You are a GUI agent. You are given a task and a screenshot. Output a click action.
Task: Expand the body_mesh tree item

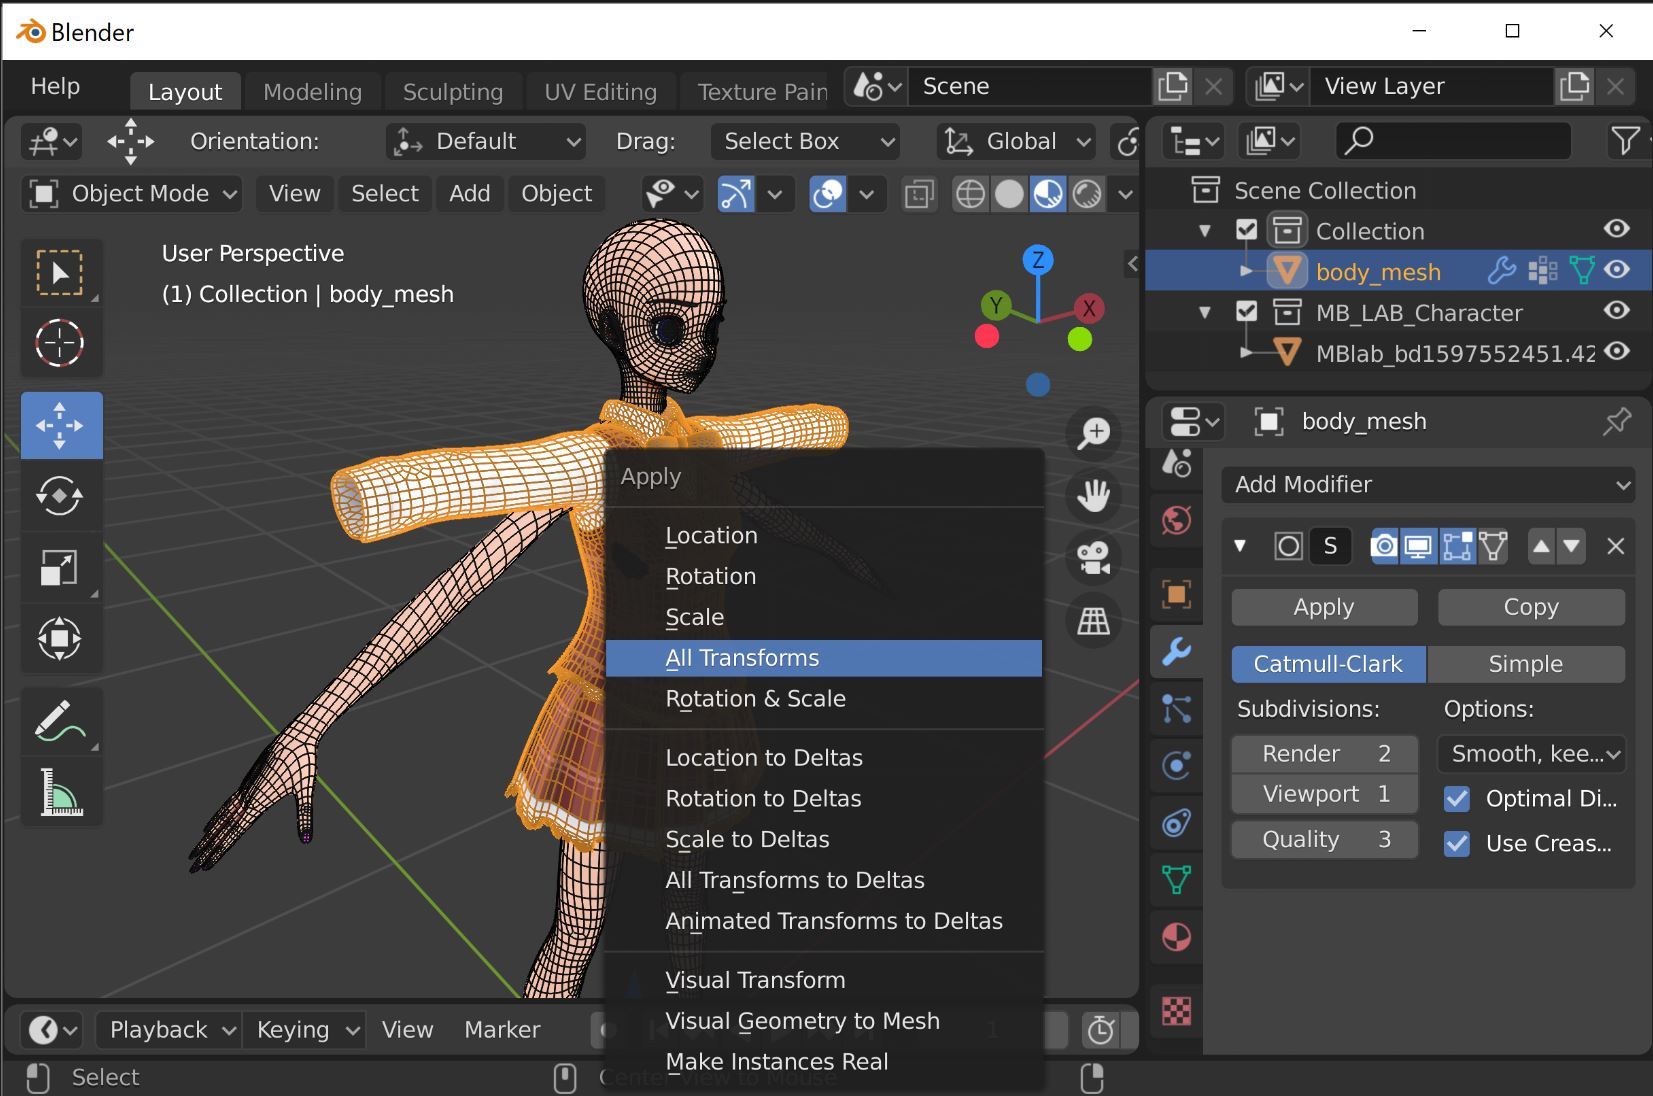(1245, 271)
